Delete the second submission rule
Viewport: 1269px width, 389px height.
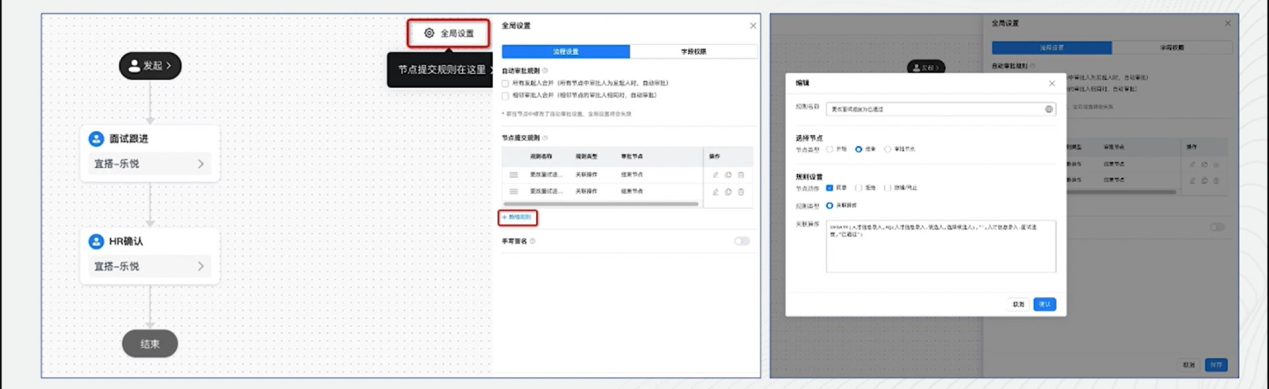[741, 191]
